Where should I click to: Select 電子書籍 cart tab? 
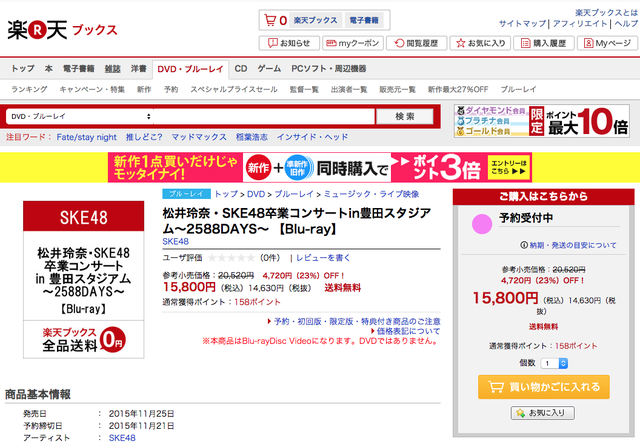(x=364, y=20)
